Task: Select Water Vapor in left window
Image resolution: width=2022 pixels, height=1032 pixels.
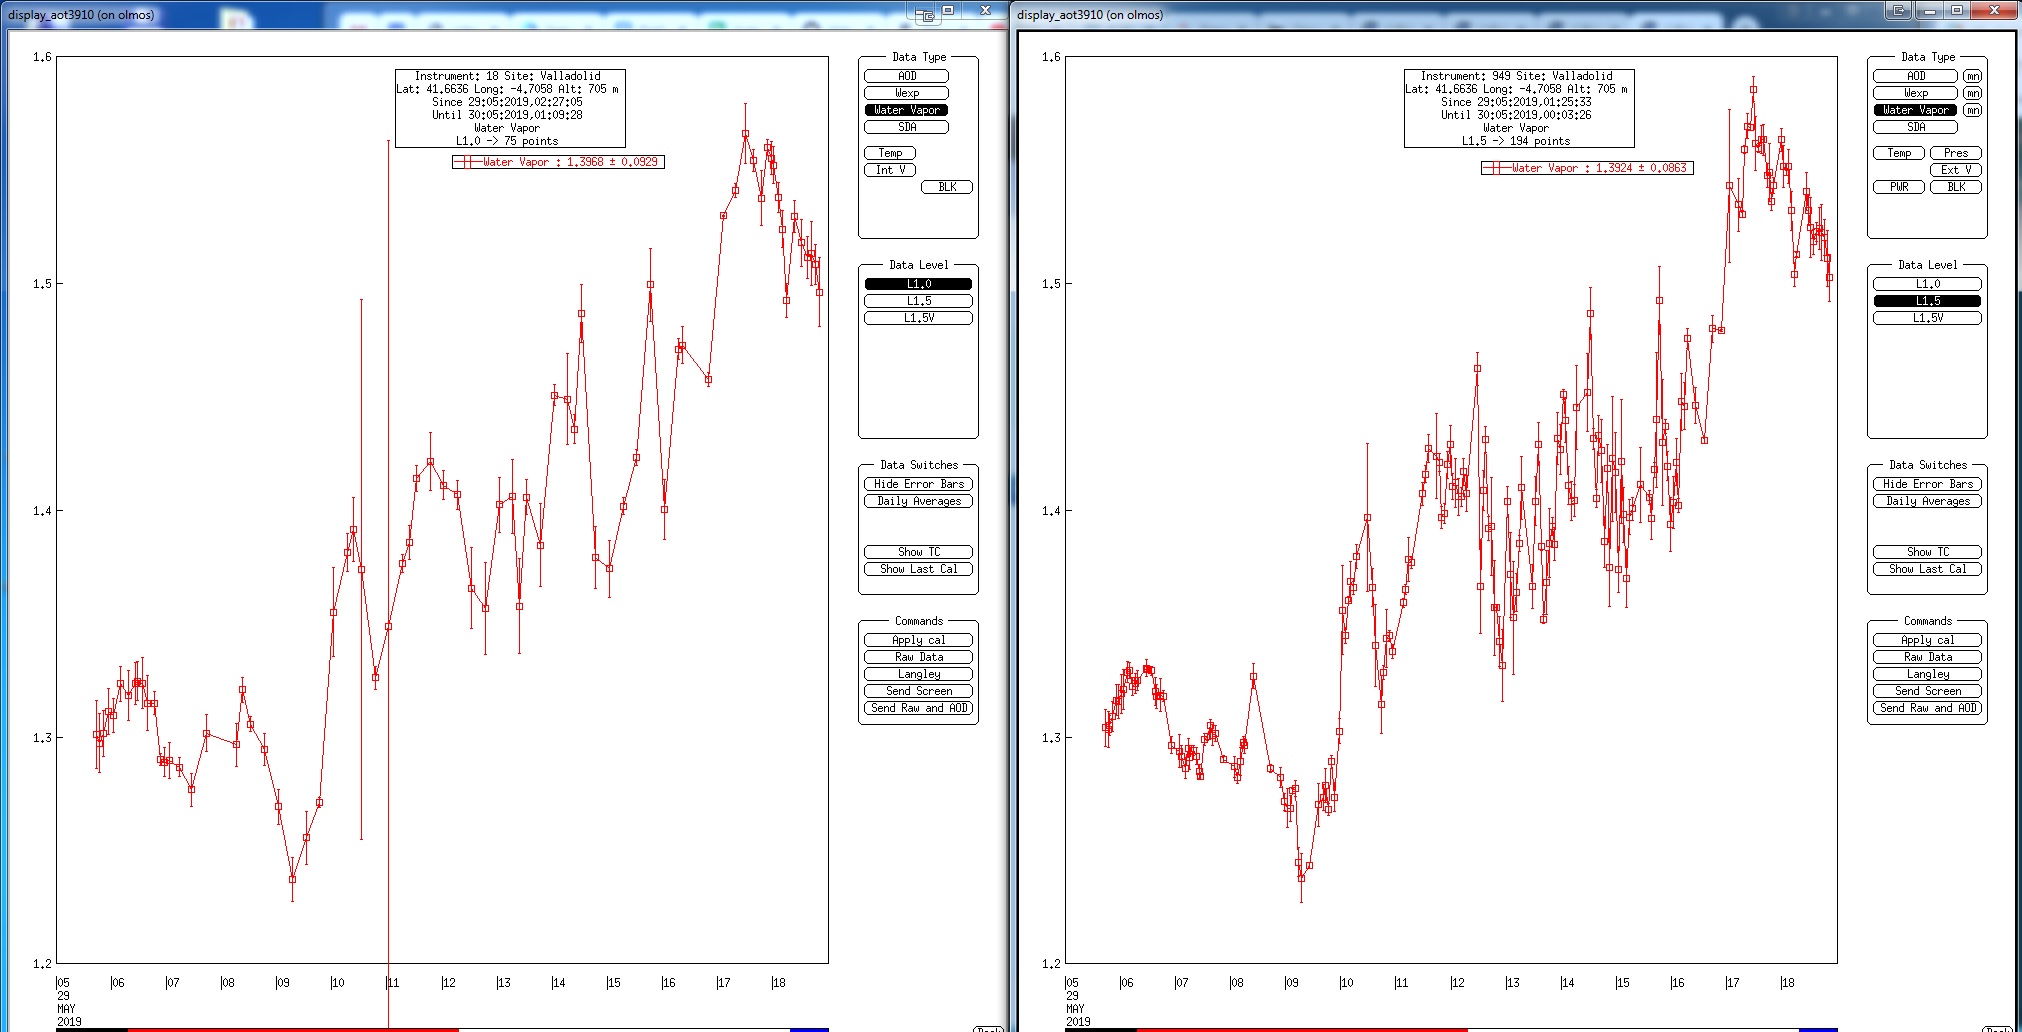Action: point(906,110)
